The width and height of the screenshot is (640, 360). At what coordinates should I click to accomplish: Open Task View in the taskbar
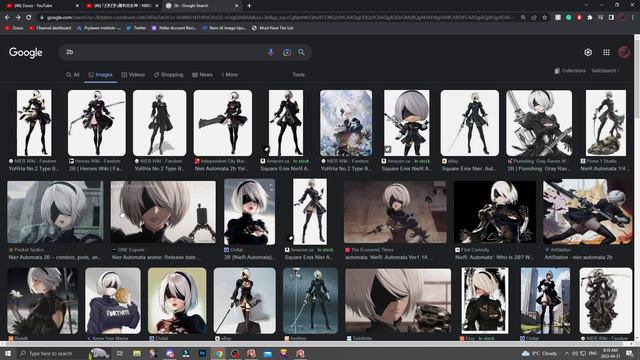[x=120, y=353]
